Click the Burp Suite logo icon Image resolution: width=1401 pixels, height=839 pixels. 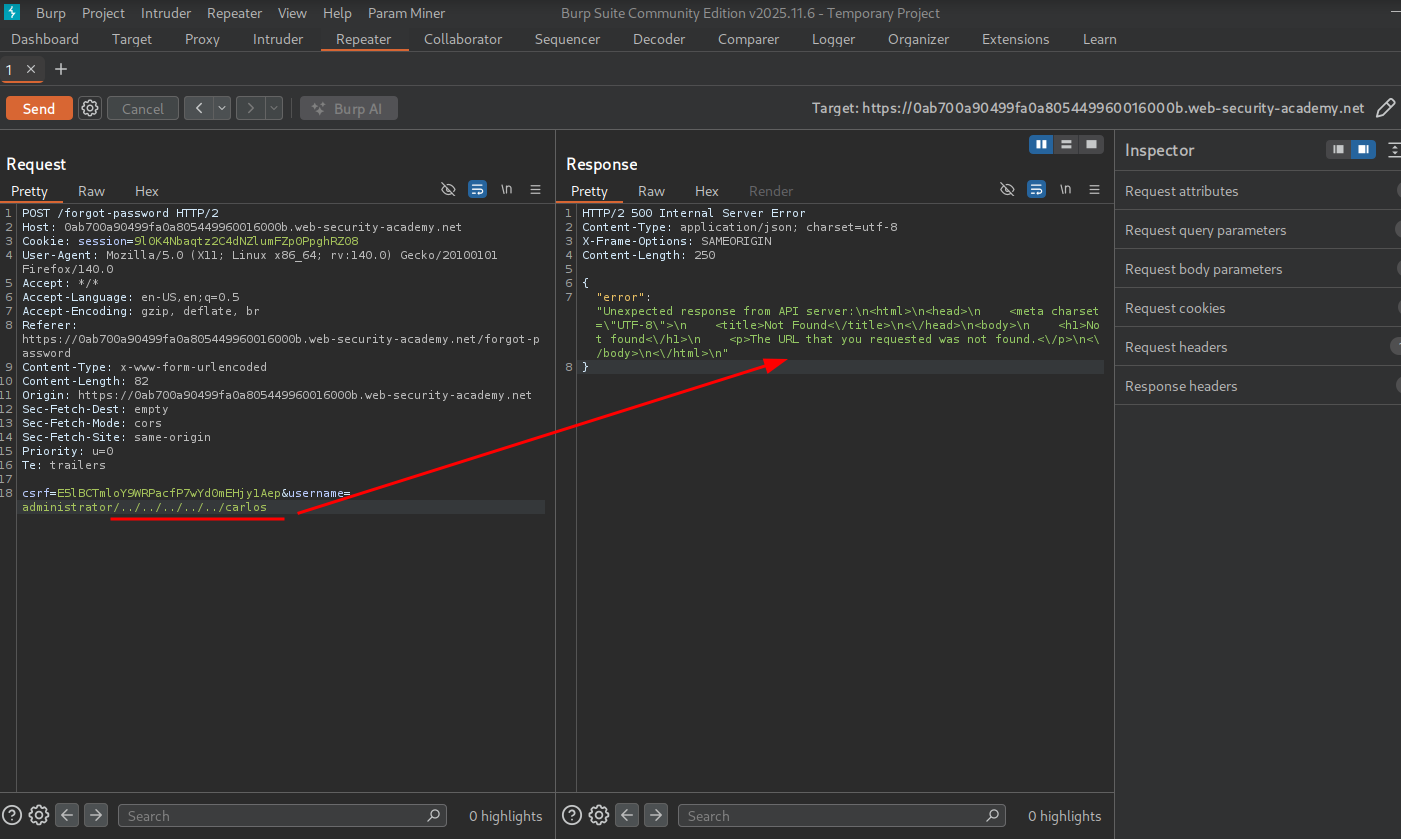tap(13, 13)
